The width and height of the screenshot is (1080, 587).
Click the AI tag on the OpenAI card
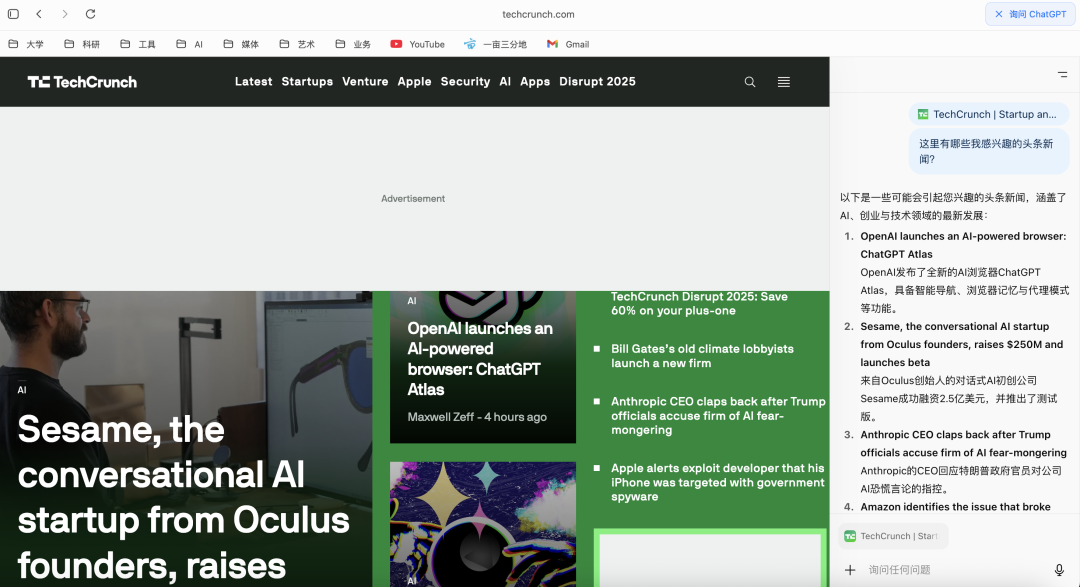pyautogui.click(x=412, y=301)
